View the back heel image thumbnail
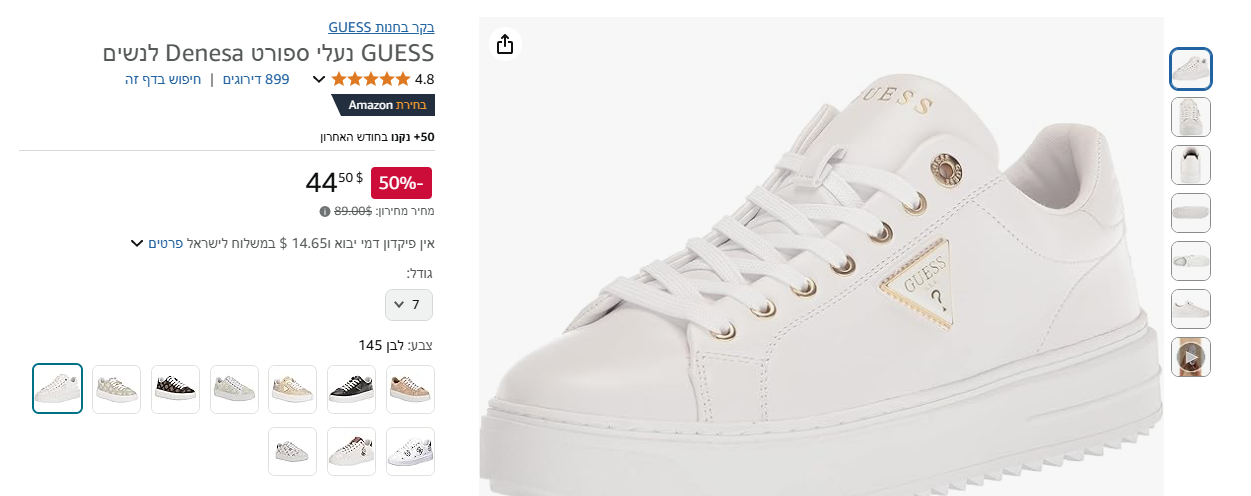Viewport: 1251px width, 496px height. 1191,165
